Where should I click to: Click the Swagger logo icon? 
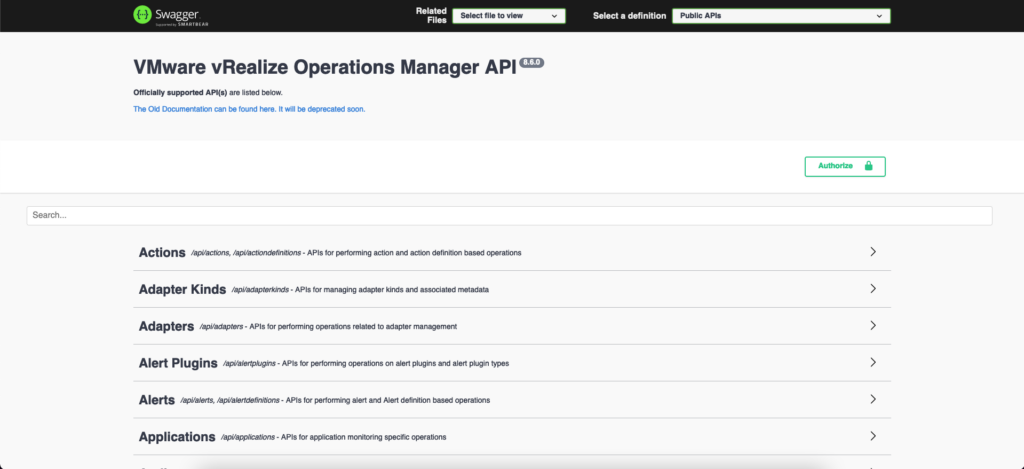pos(142,15)
